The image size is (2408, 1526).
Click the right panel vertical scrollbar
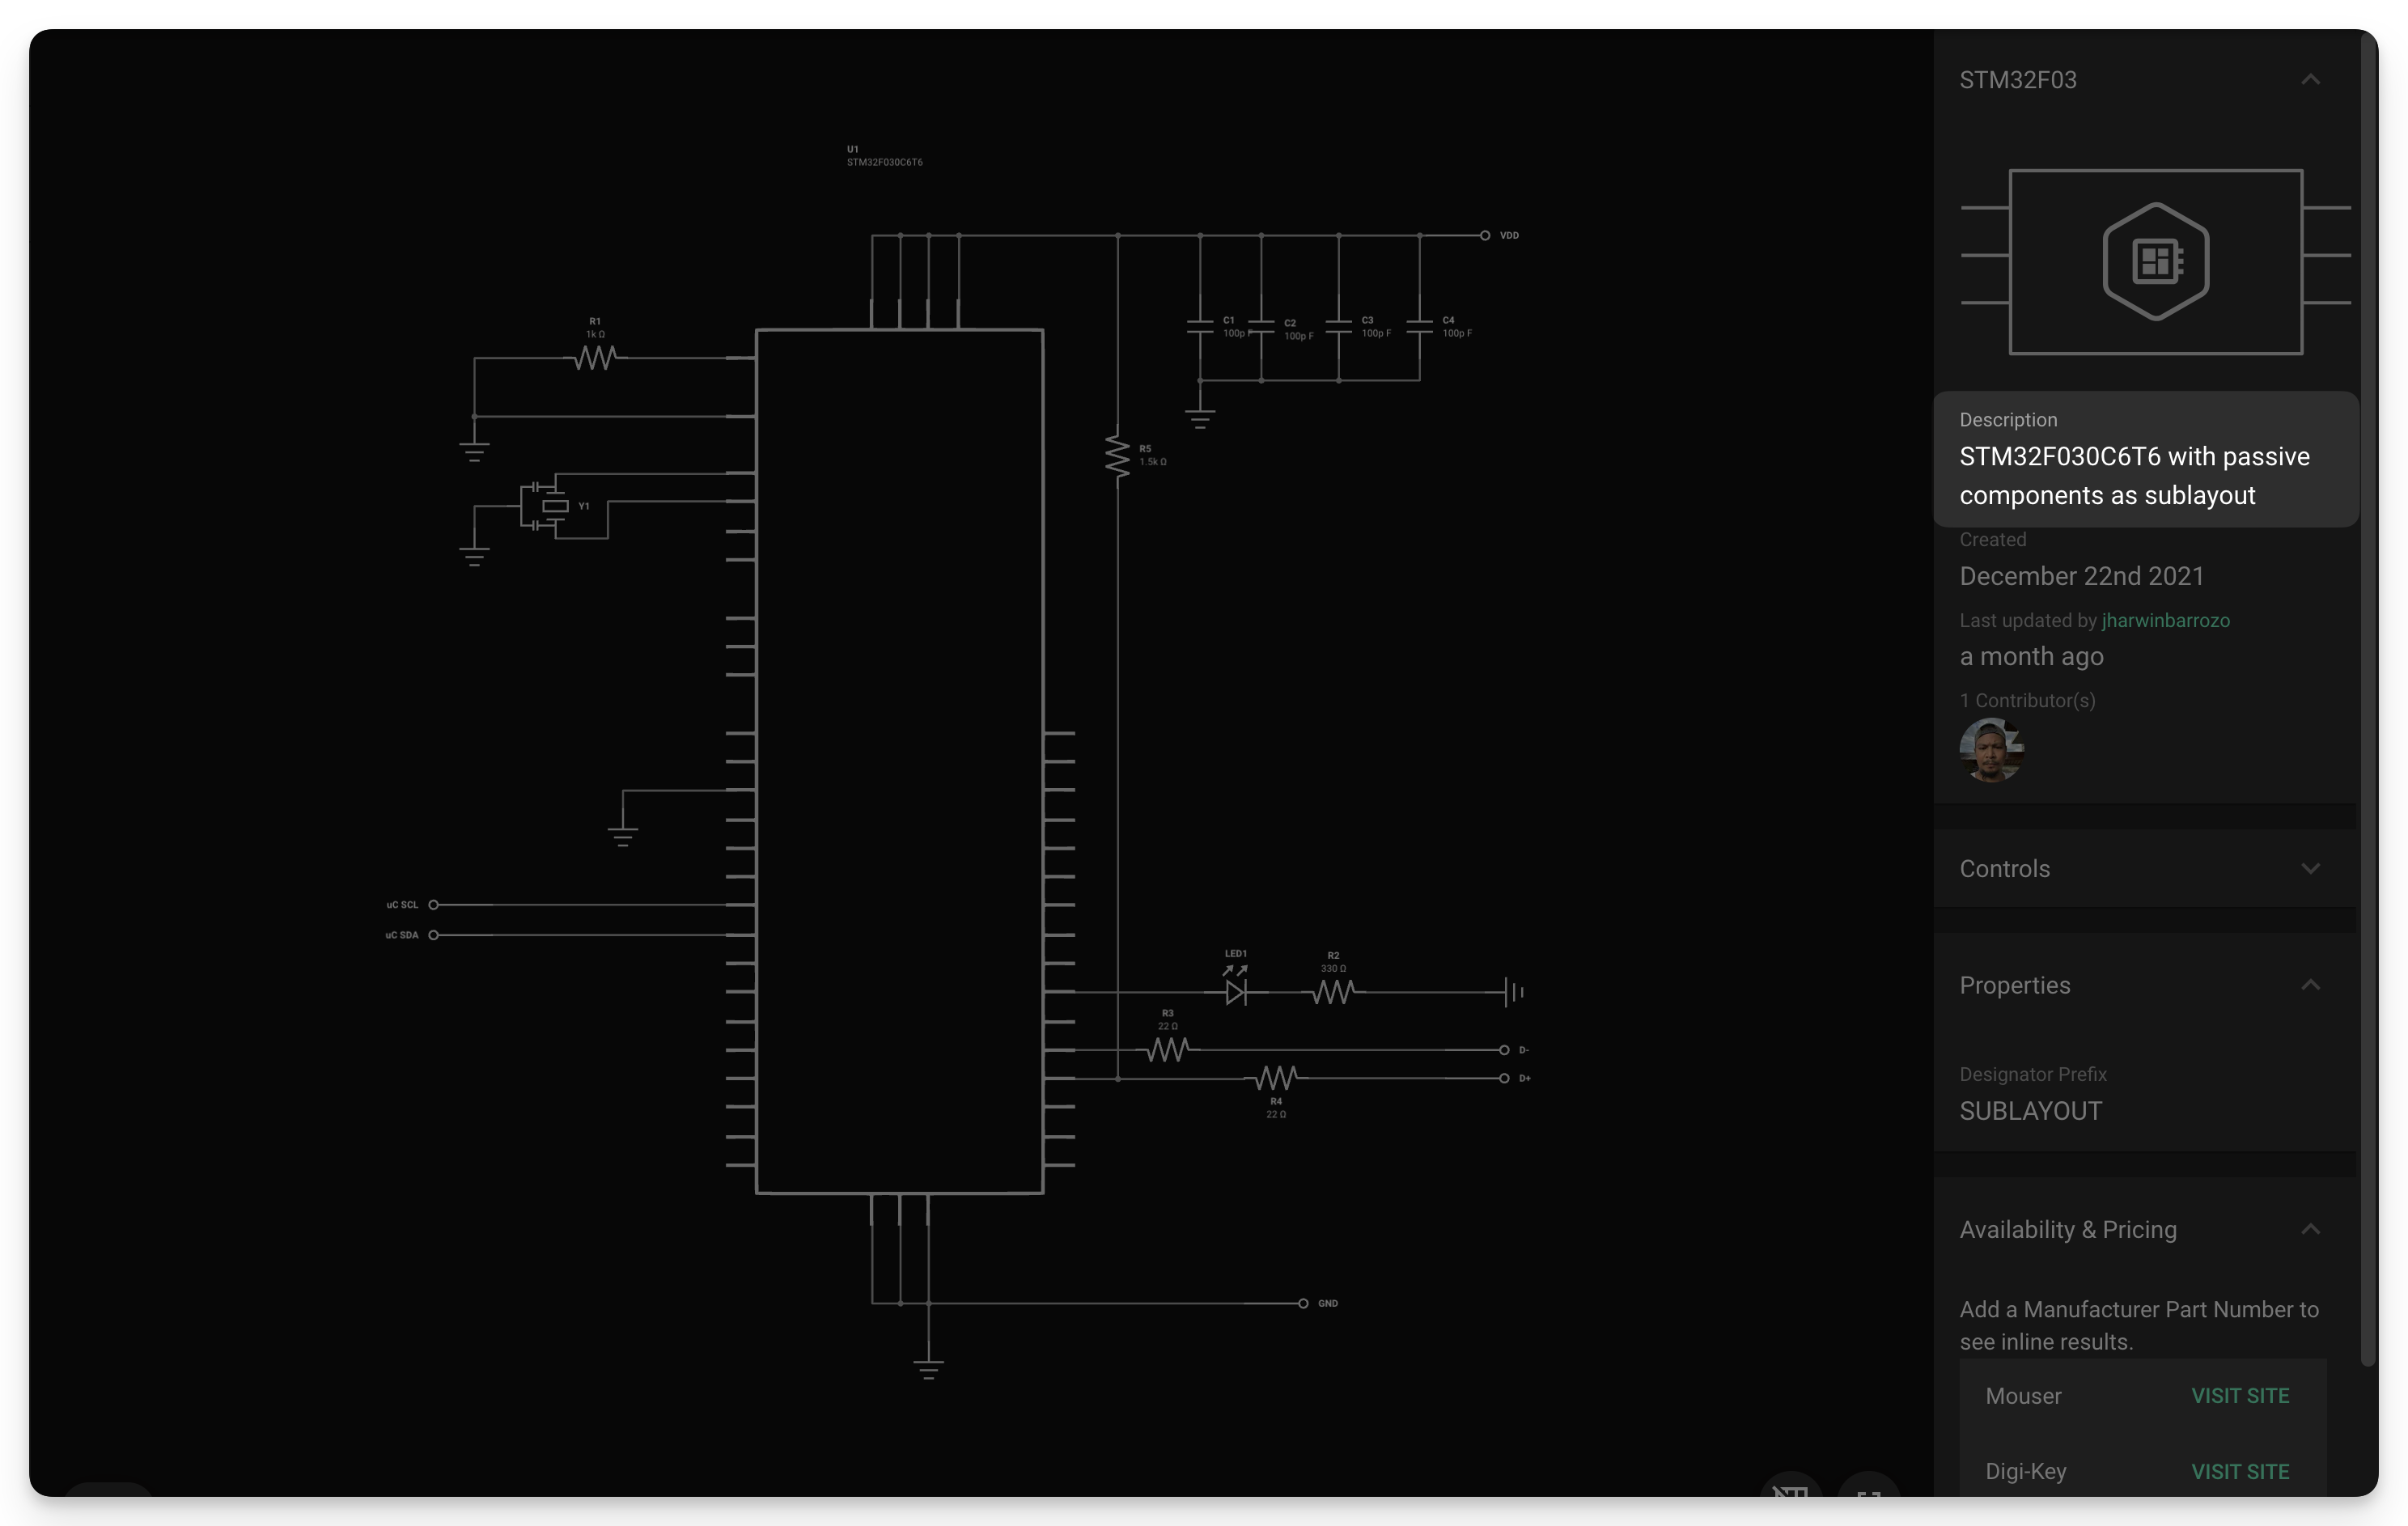click(2367, 700)
